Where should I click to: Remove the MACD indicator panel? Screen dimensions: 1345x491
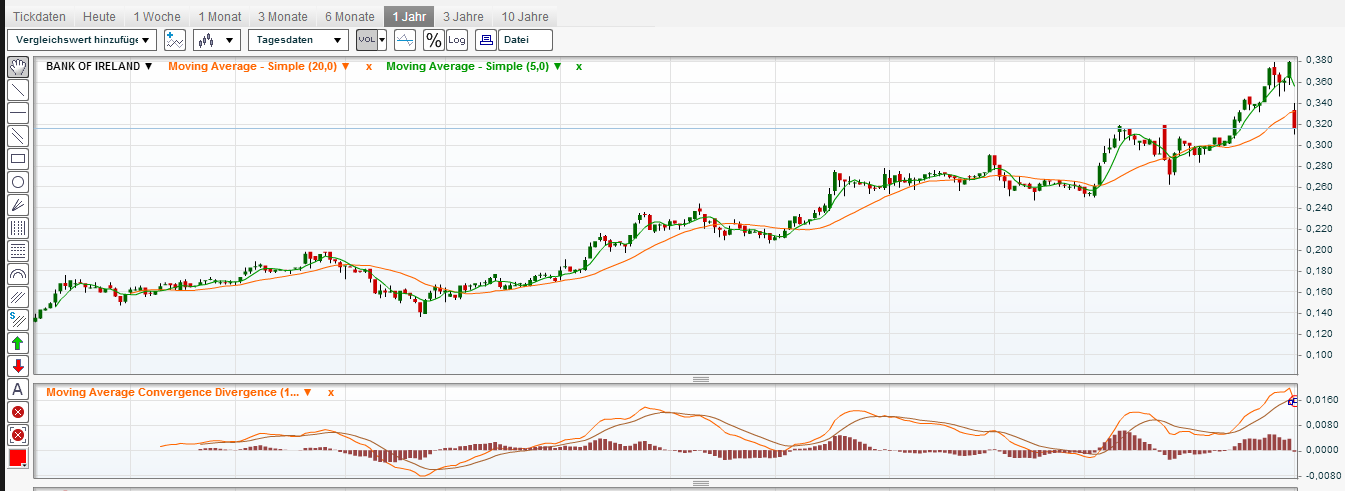[x=331, y=392]
